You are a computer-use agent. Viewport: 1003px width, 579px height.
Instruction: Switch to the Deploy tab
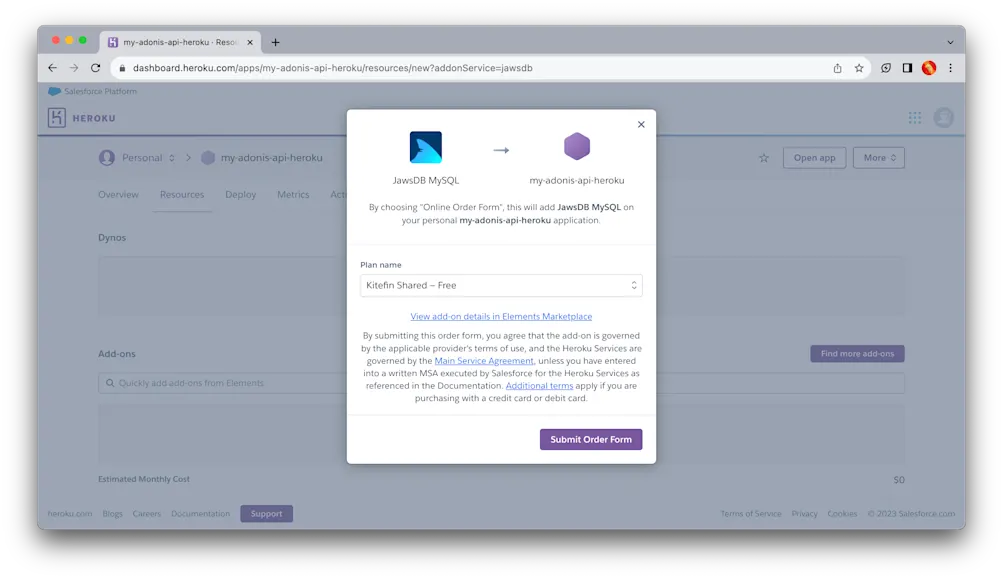click(x=241, y=194)
